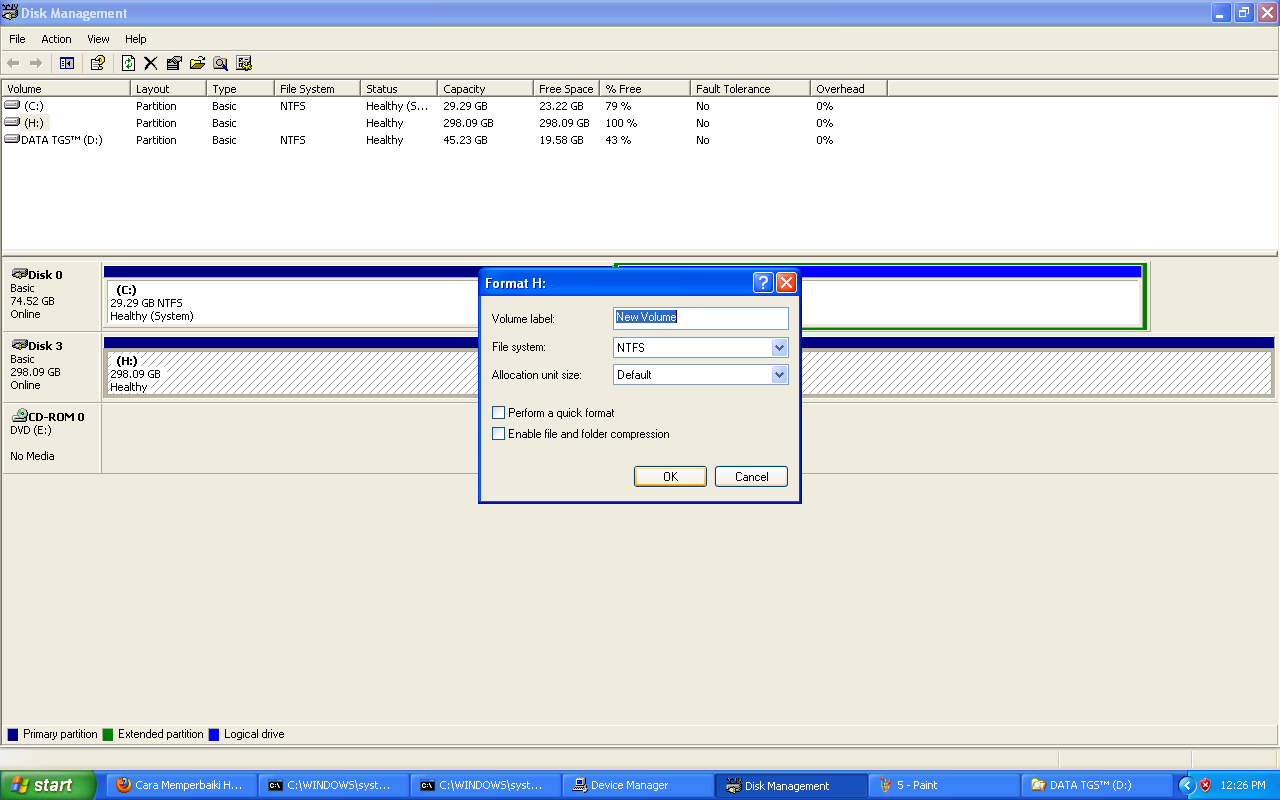Viewport: 1280px width, 800px height.
Task: Expand the Forward navigation arrow button
Action: click(35, 62)
